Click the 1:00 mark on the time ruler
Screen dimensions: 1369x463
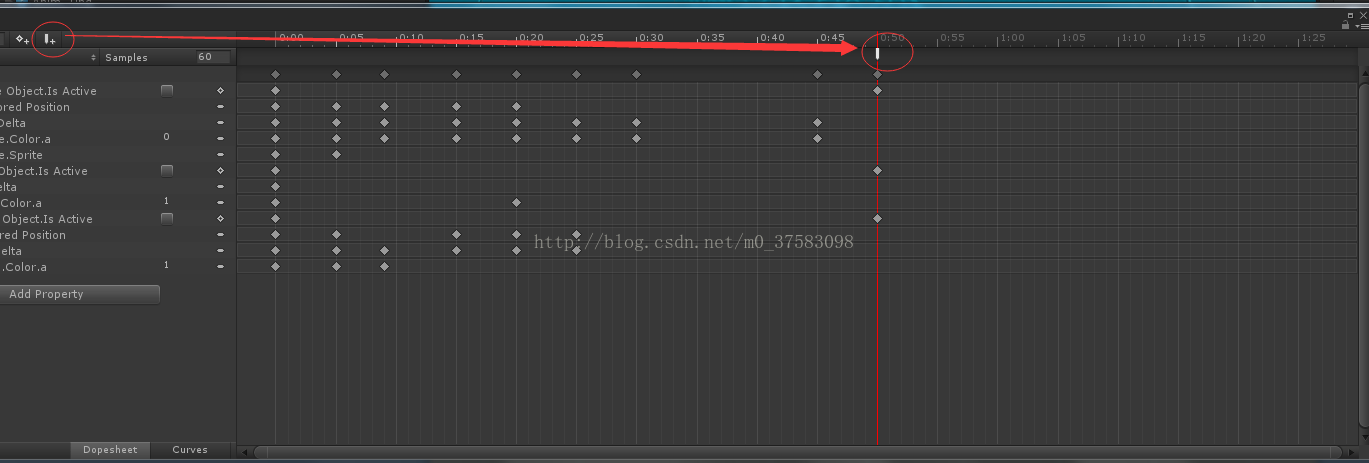coord(1012,38)
